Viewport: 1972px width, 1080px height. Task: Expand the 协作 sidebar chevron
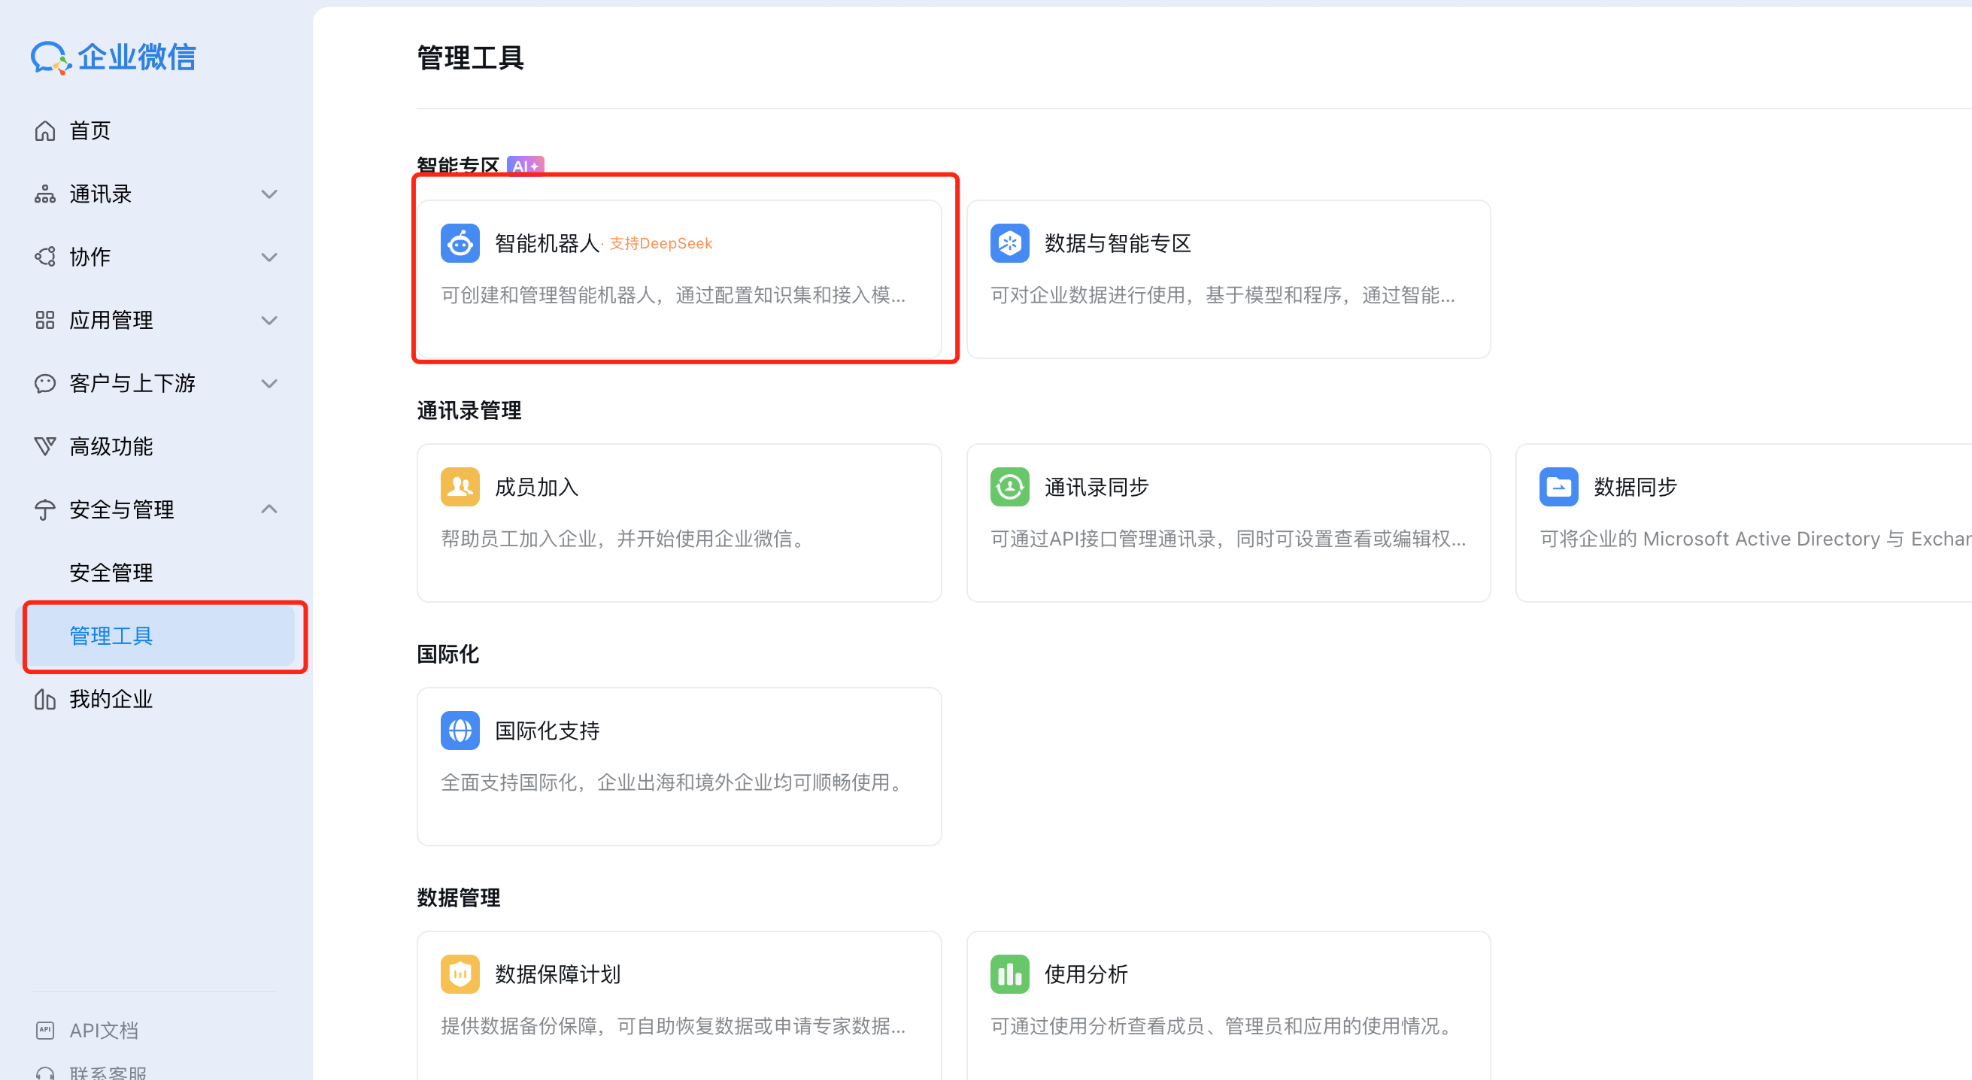pos(269,257)
